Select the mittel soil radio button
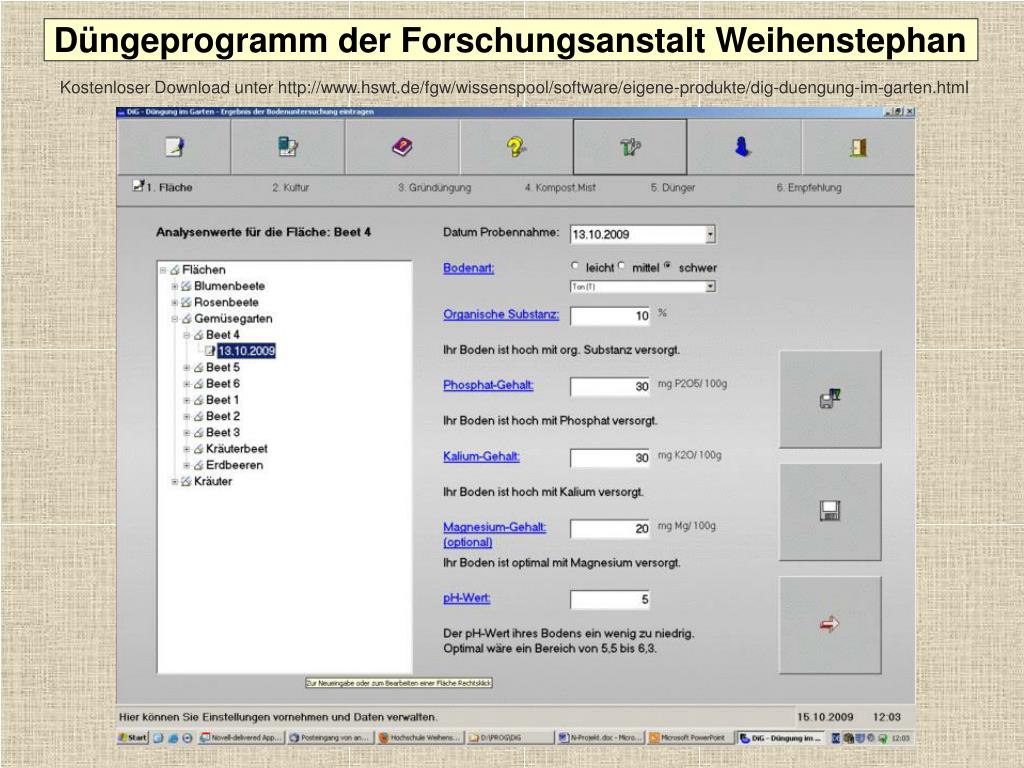The image size is (1024, 768). tap(621, 266)
